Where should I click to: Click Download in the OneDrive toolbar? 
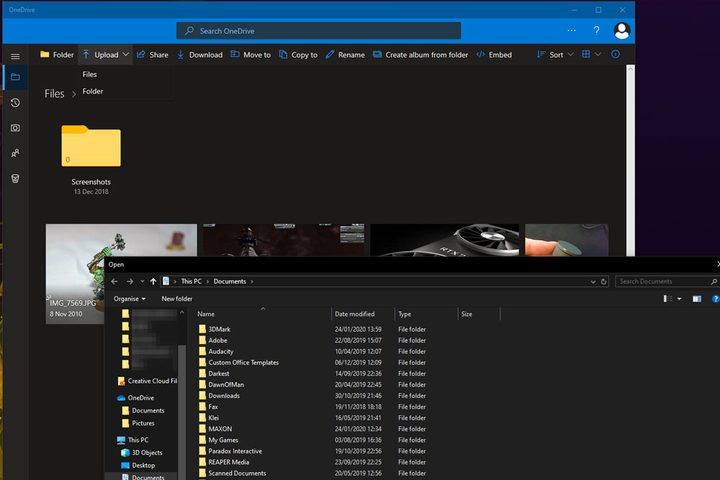(x=200, y=55)
